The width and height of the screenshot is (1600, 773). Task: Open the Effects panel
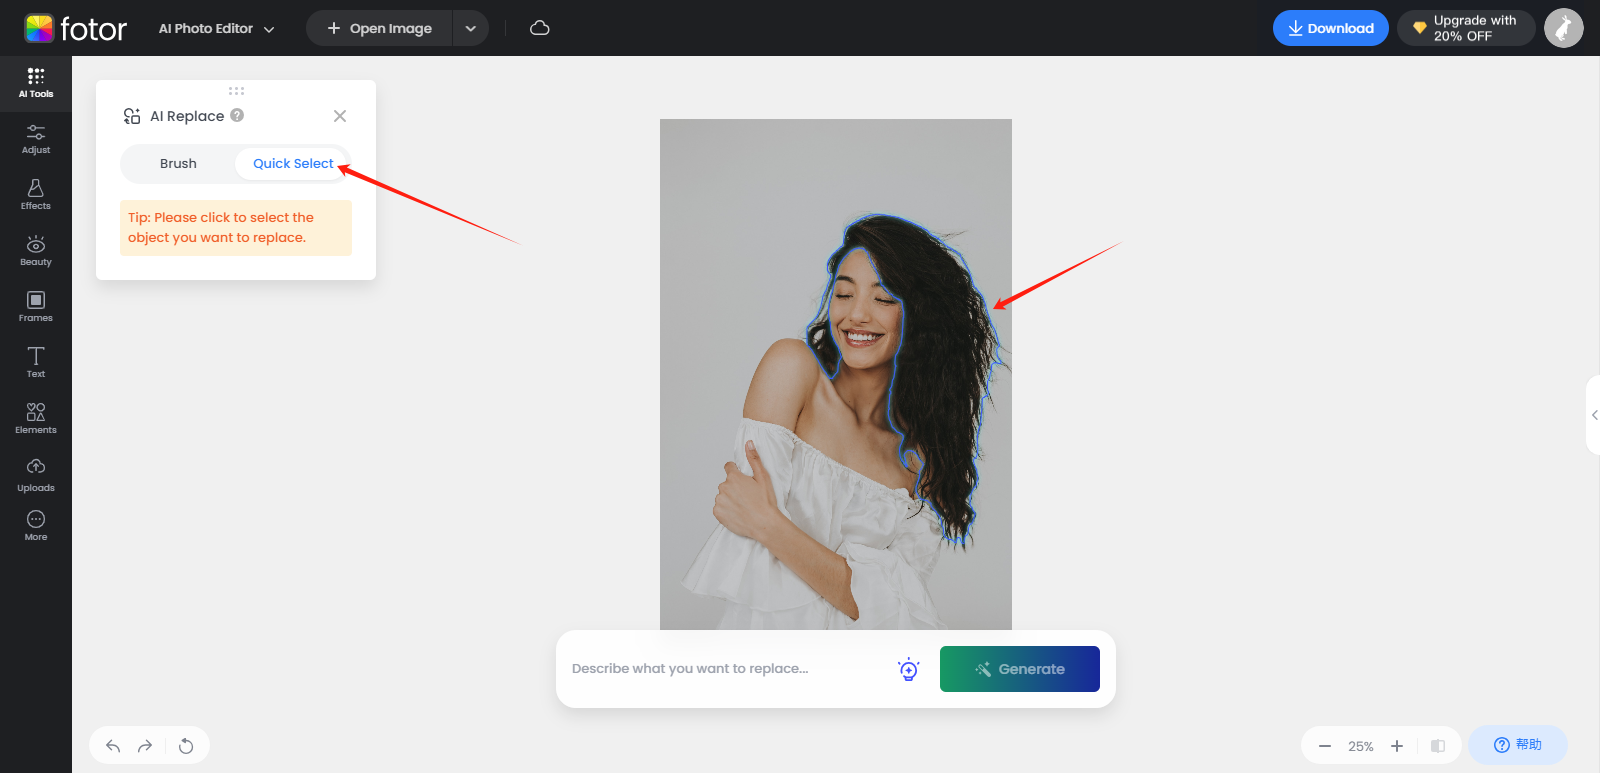point(36,195)
